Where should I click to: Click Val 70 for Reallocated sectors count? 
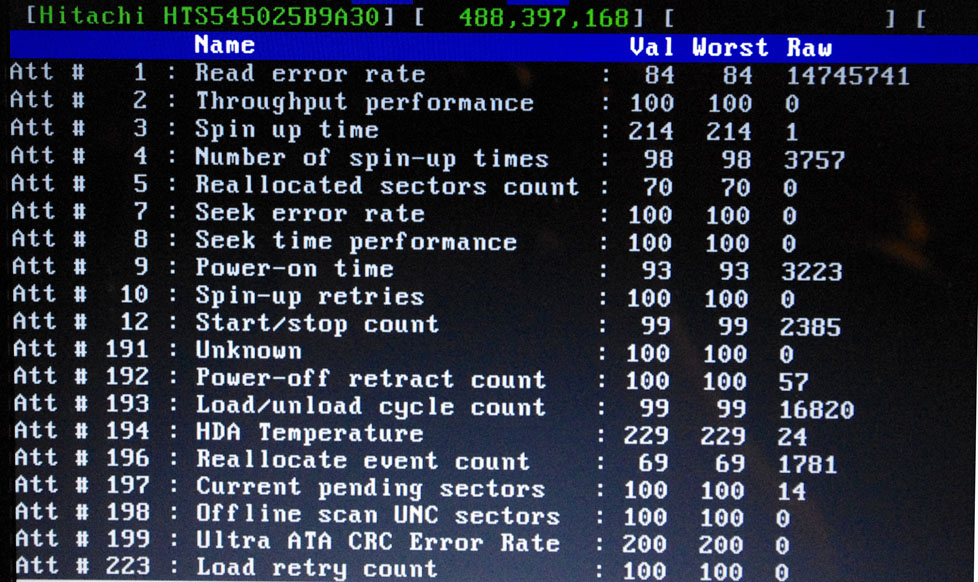(658, 187)
